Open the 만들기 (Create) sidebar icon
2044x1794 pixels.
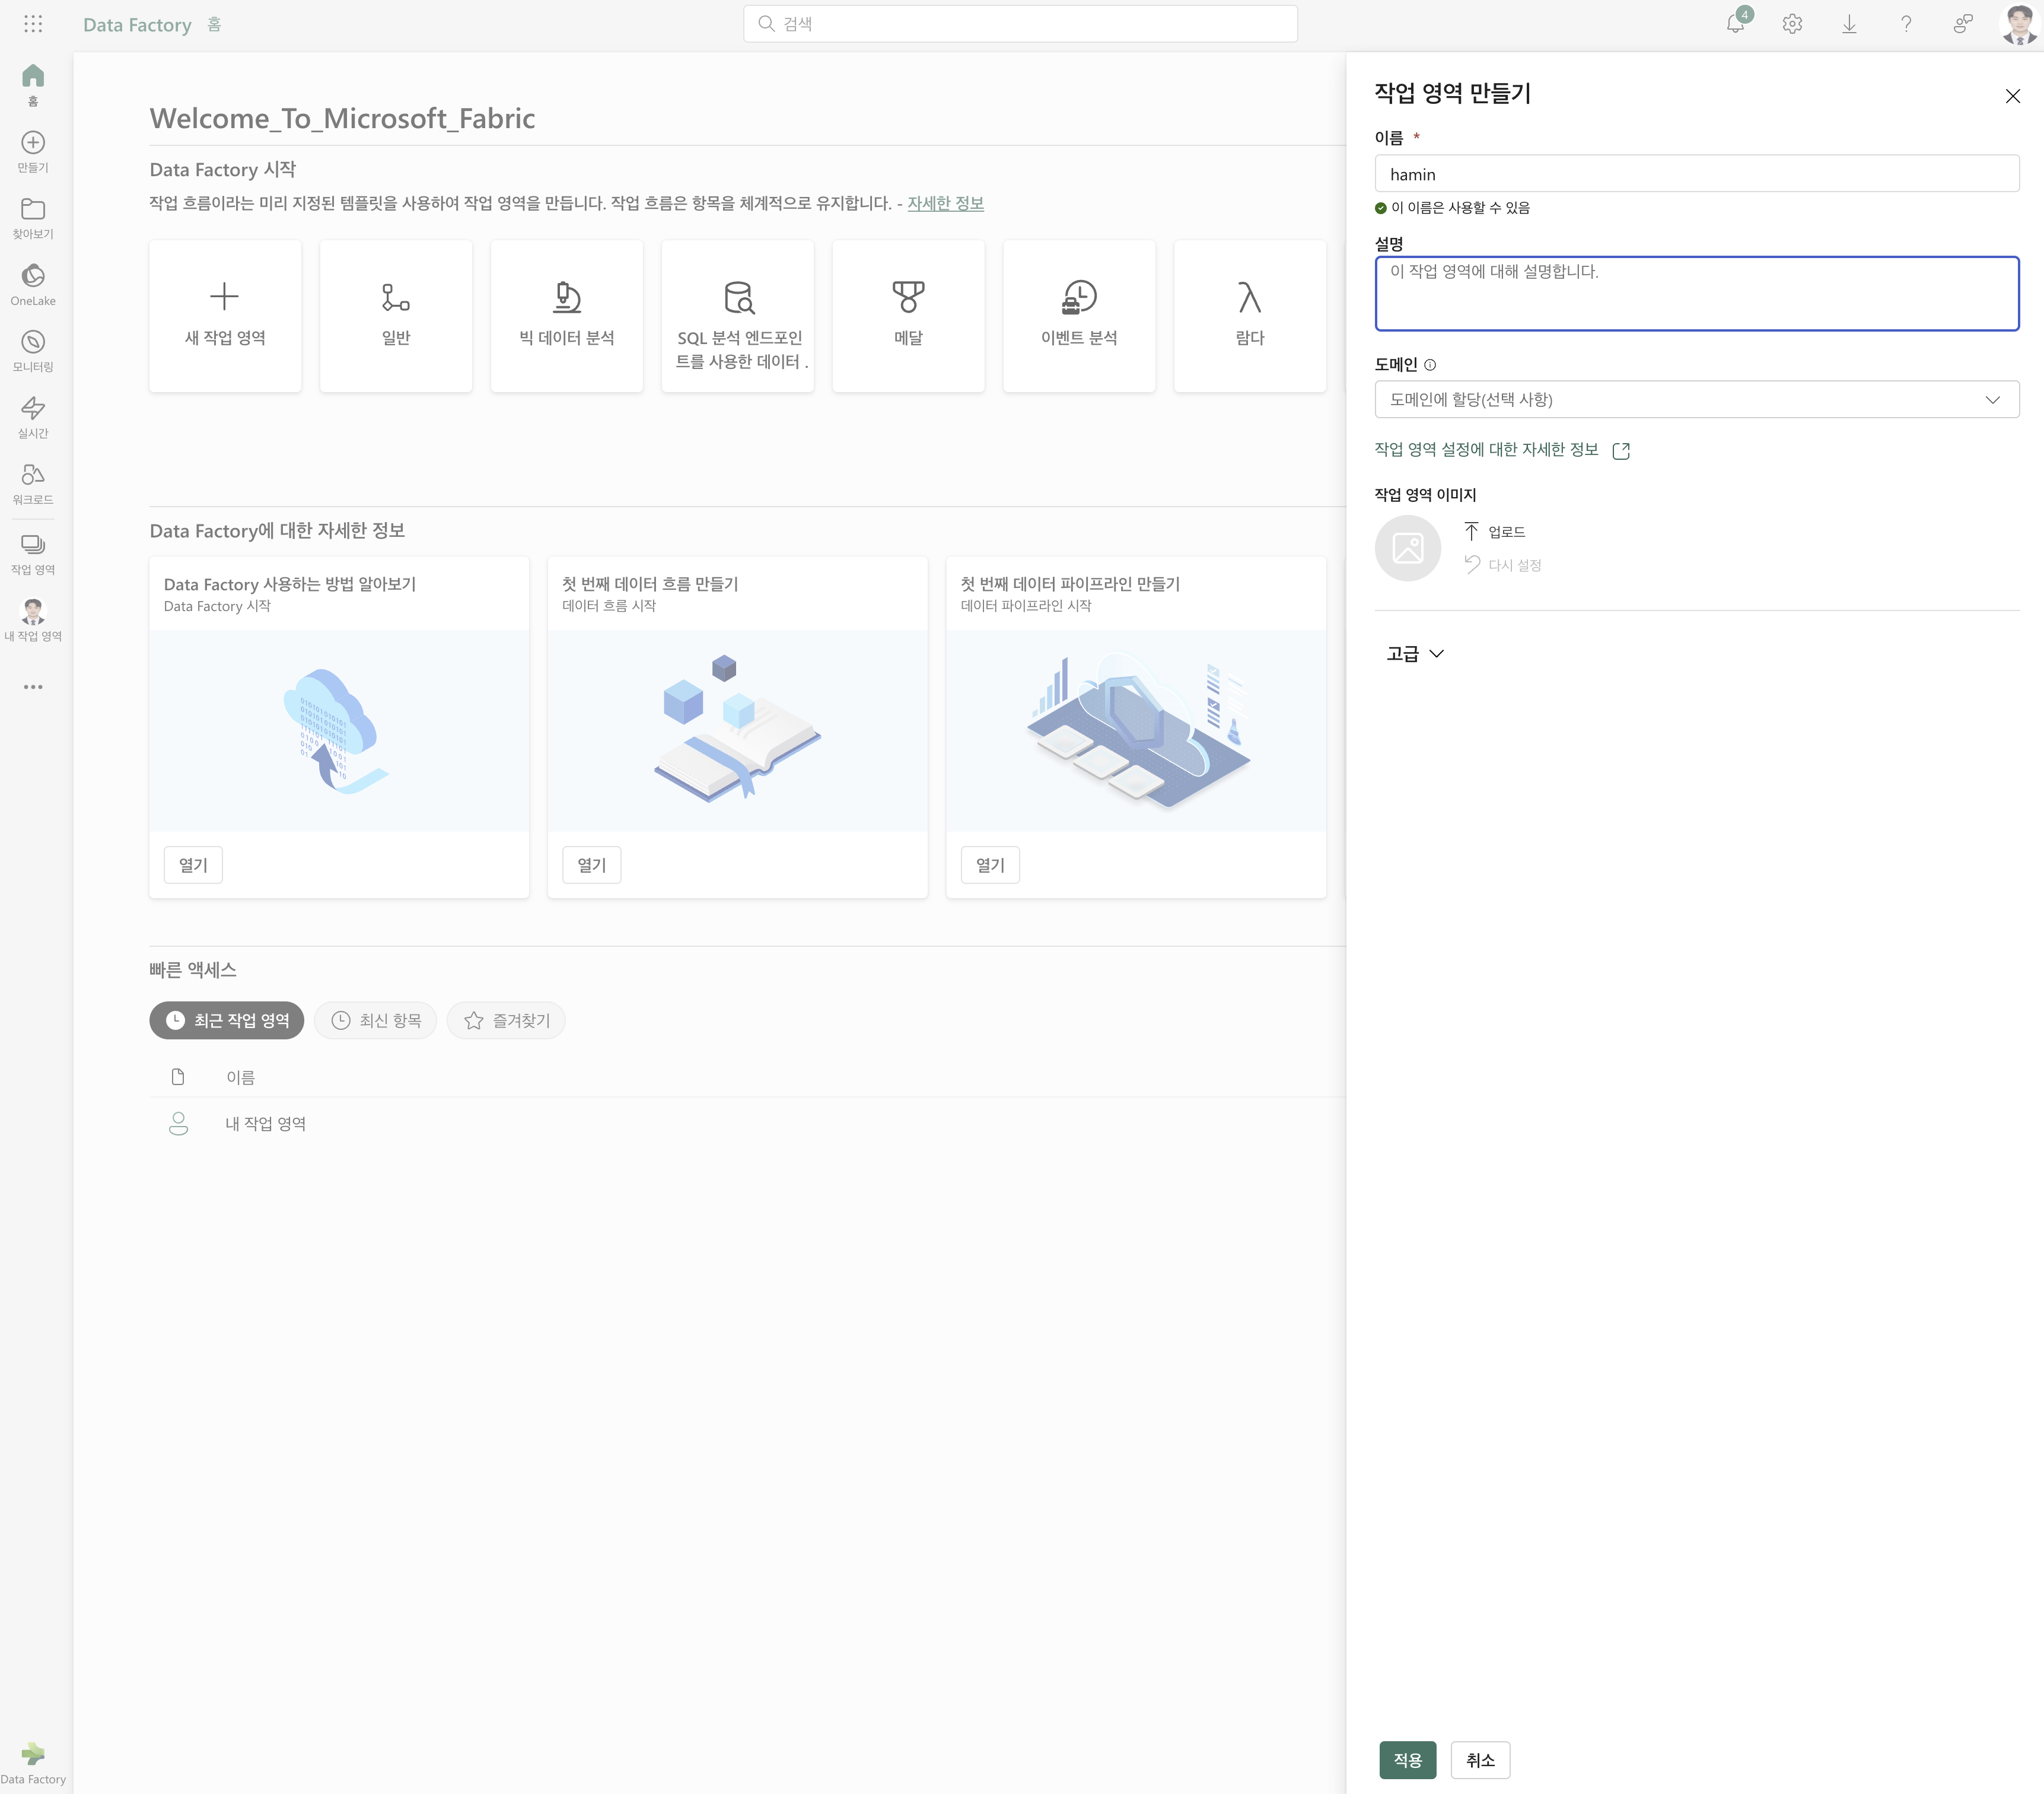tap(33, 152)
